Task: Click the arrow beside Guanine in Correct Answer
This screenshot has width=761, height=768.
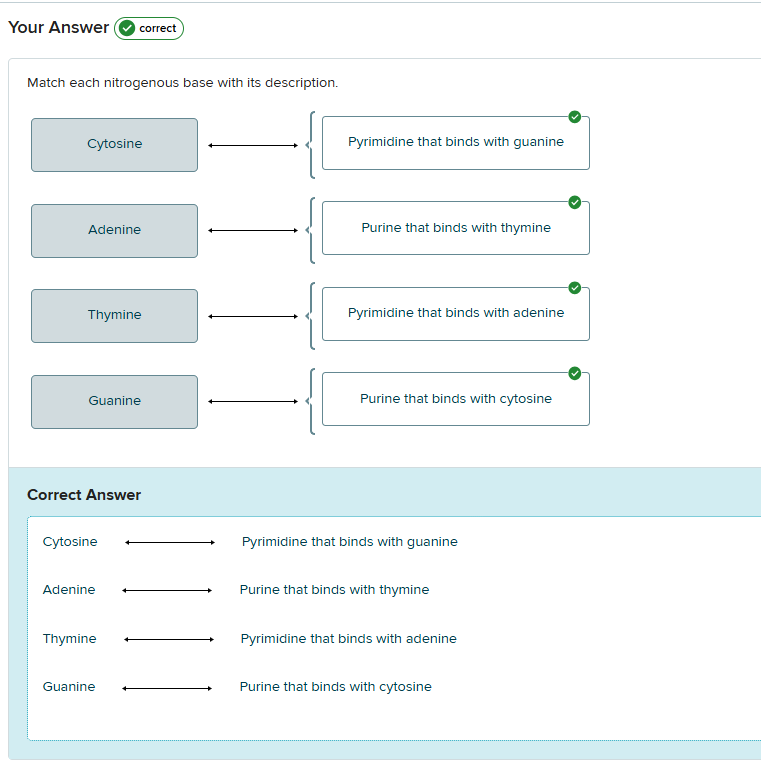Action: coord(167,688)
